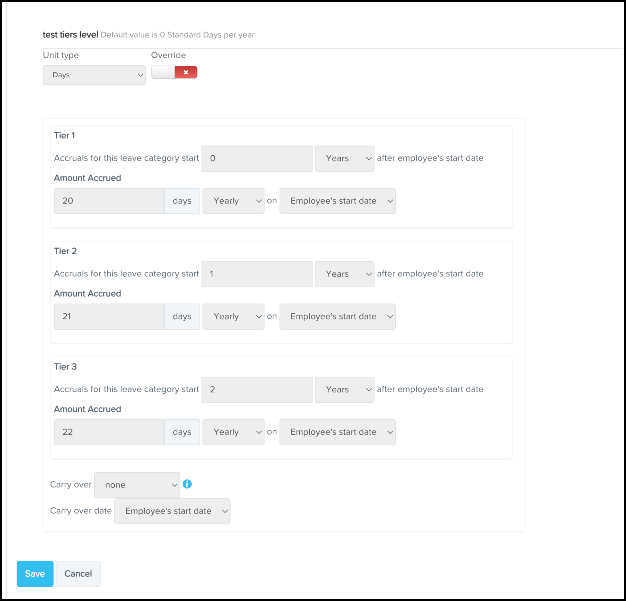The height and width of the screenshot is (601, 626).
Task: Open the Carry over none dropdown
Action: [x=137, y=485]
